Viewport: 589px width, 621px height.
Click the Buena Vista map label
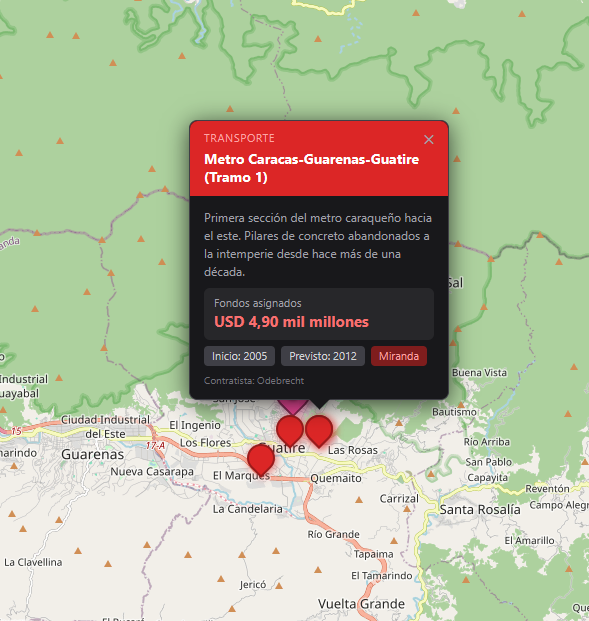pyautogui.click(x=479, y=373)
